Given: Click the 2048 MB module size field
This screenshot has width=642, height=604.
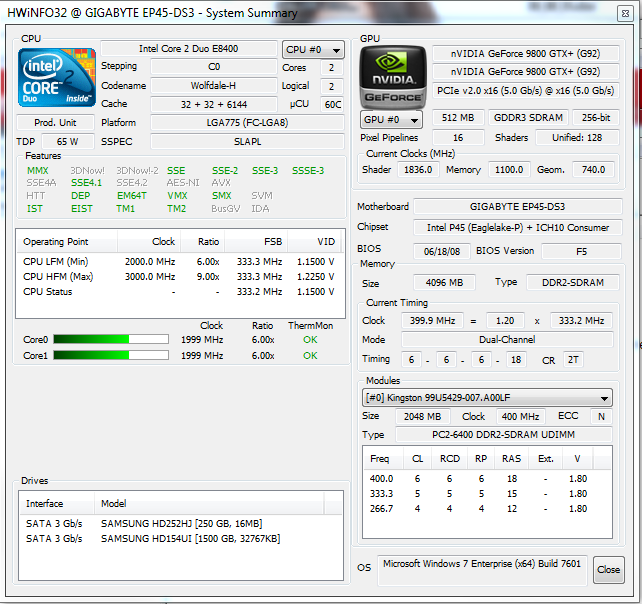Looking at the screenshot, I should 423,416.
